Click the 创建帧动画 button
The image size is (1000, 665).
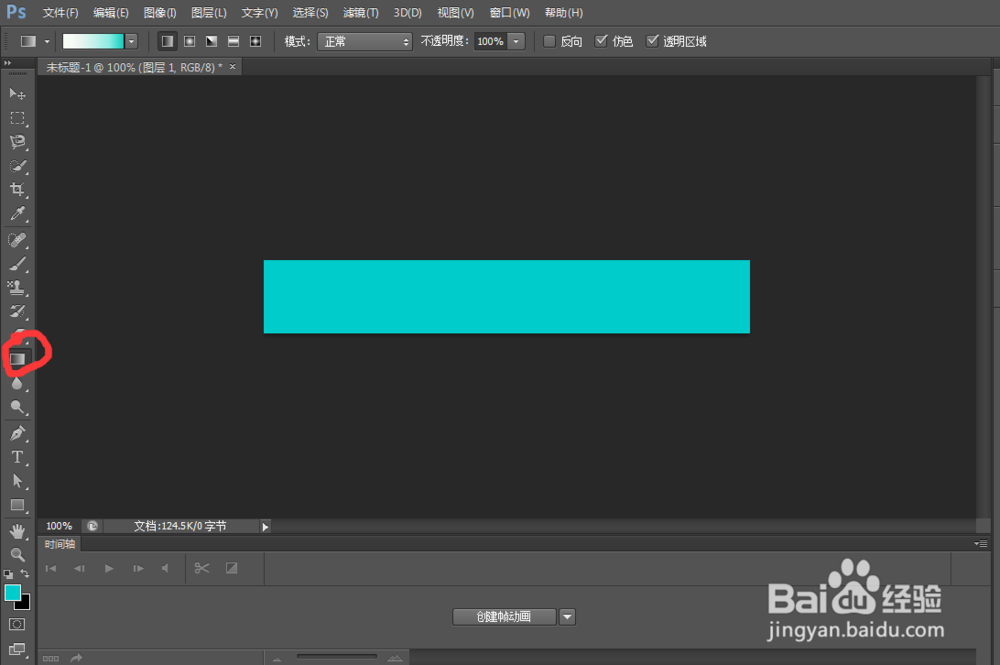coord(504,617)
